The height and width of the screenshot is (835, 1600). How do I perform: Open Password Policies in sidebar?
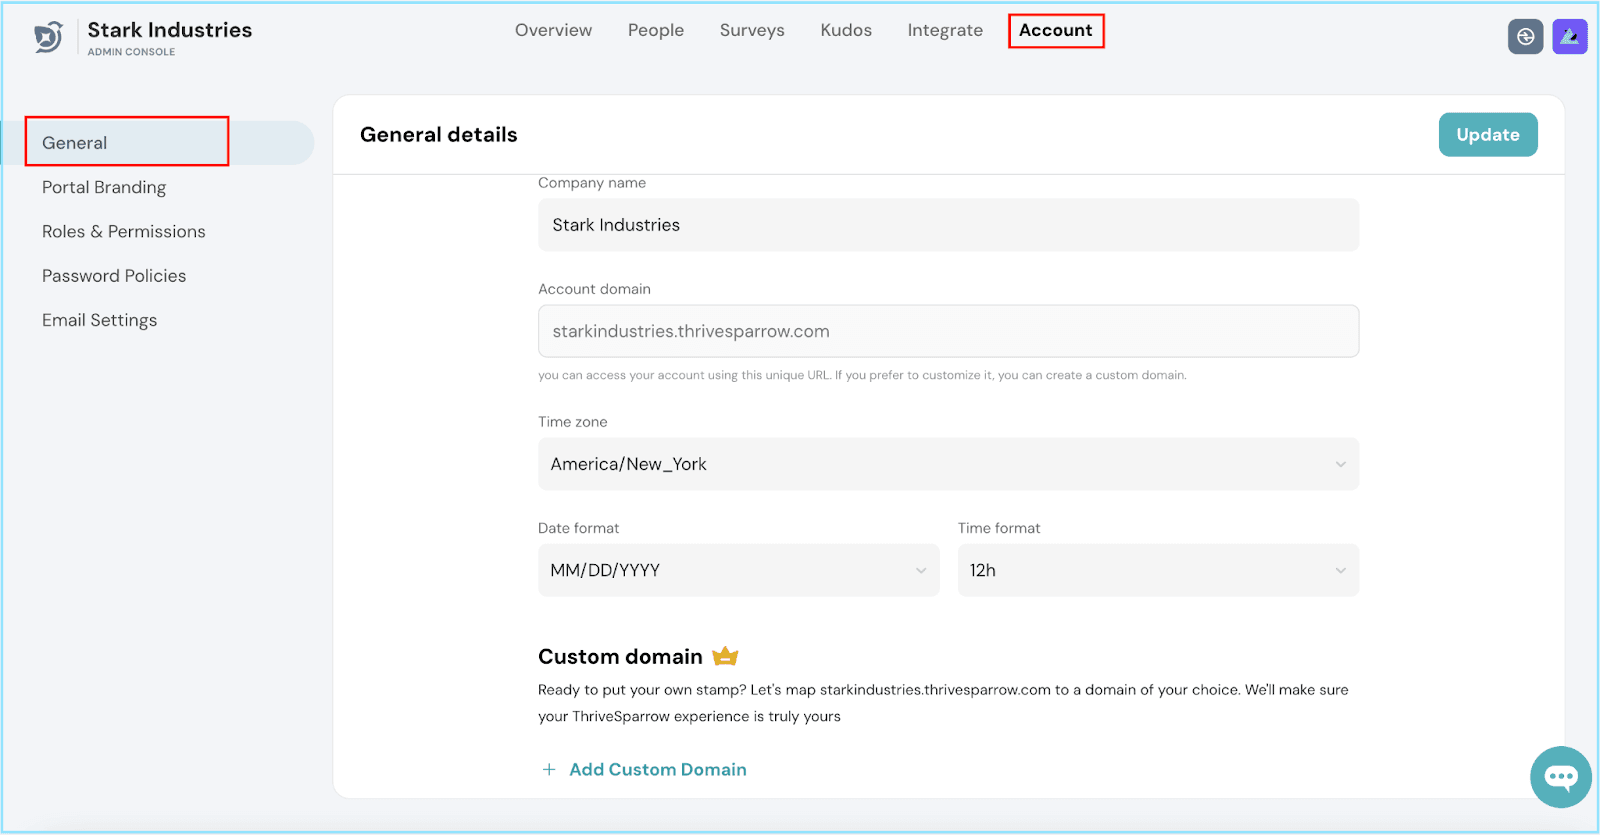114,276
